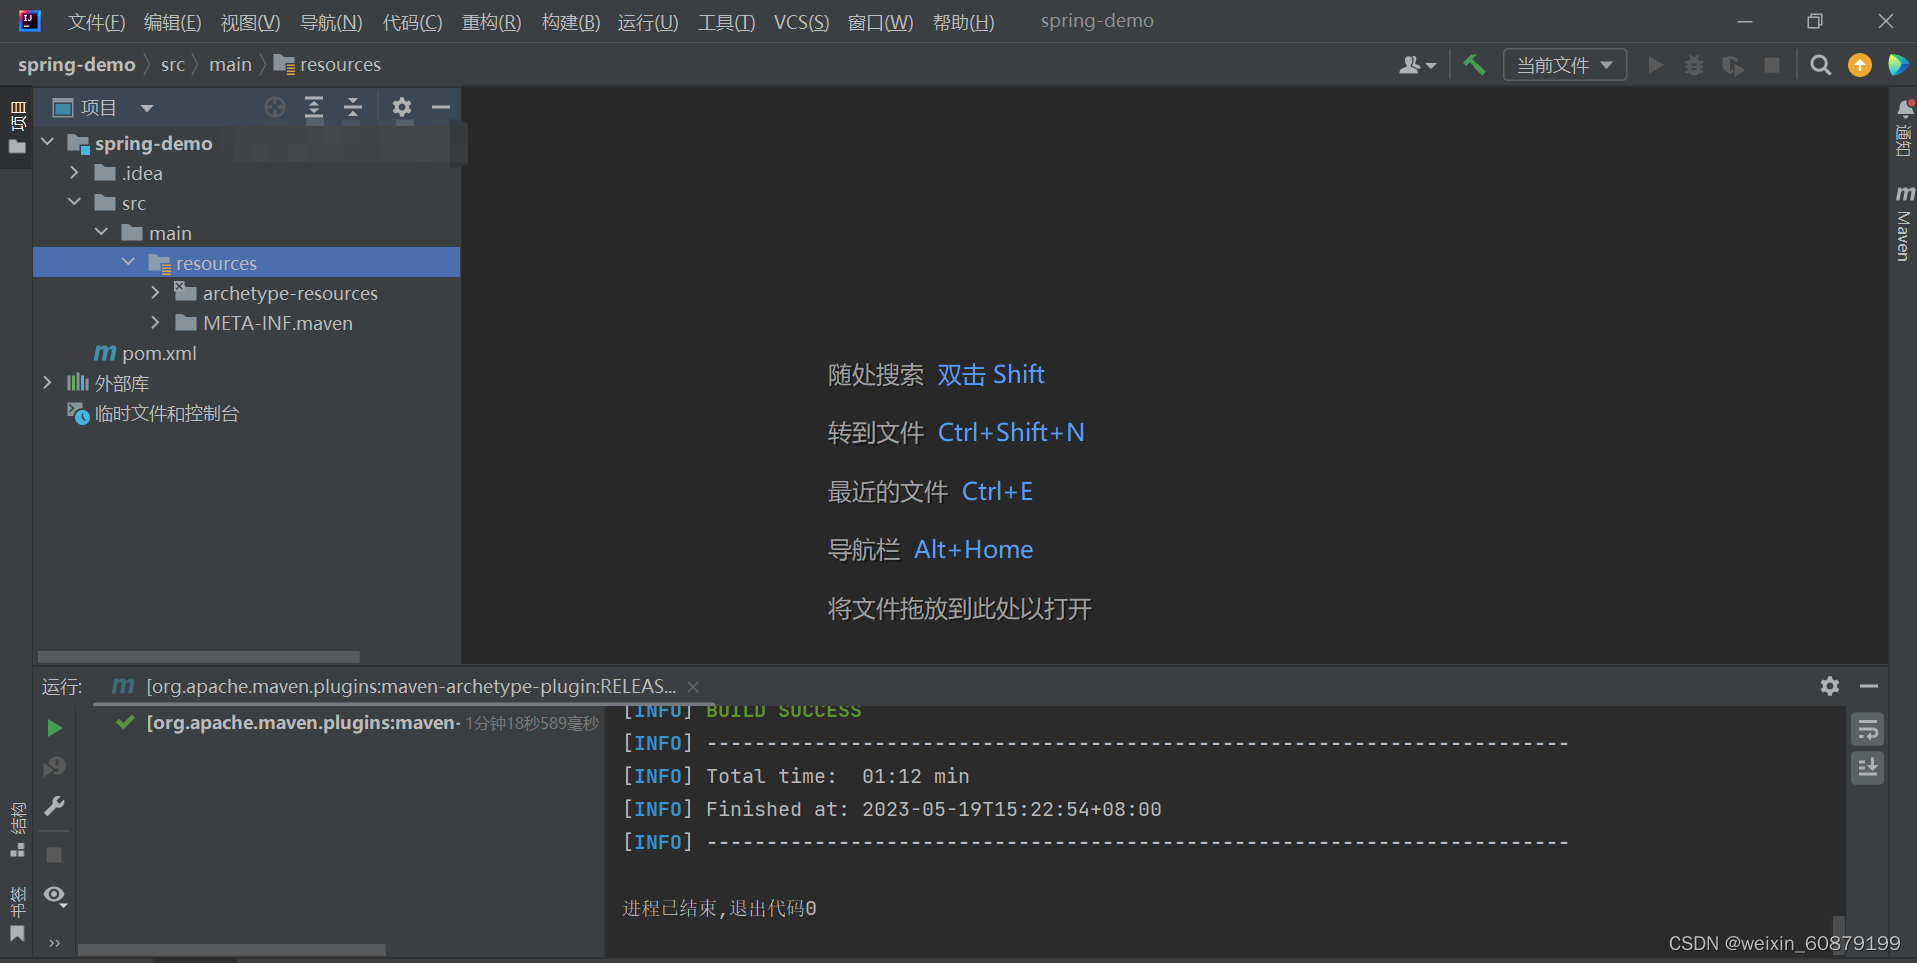Click the horizontal scrollbar under the project tree
1917x963 pixels.
point(197,657)
